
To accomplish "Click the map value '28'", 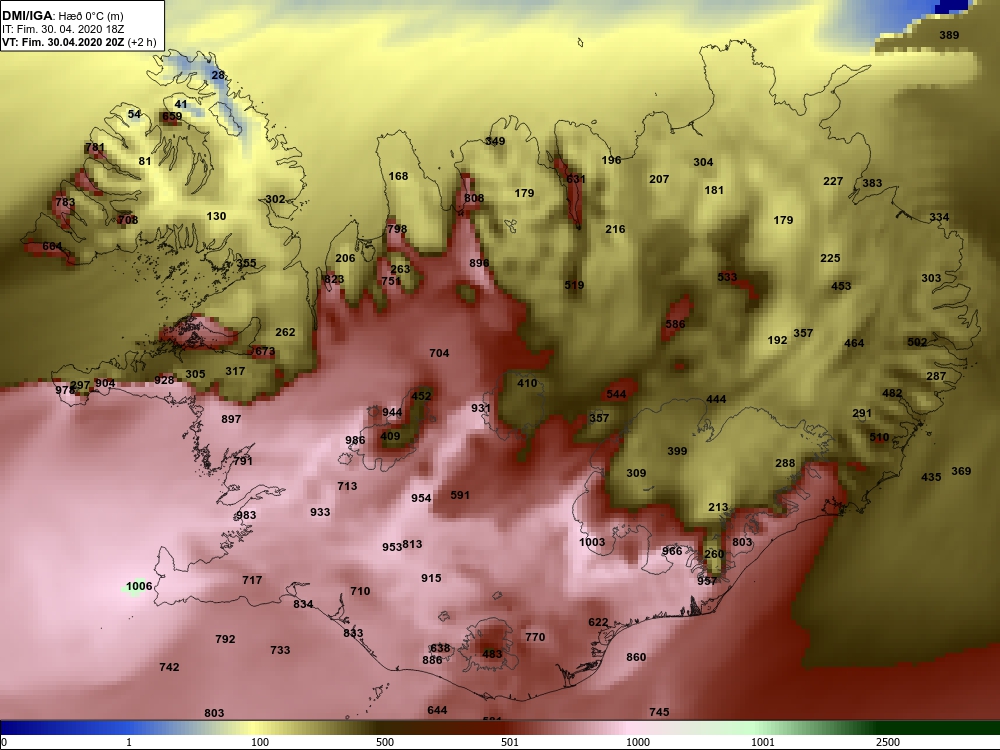I will [x=218, y=75].
